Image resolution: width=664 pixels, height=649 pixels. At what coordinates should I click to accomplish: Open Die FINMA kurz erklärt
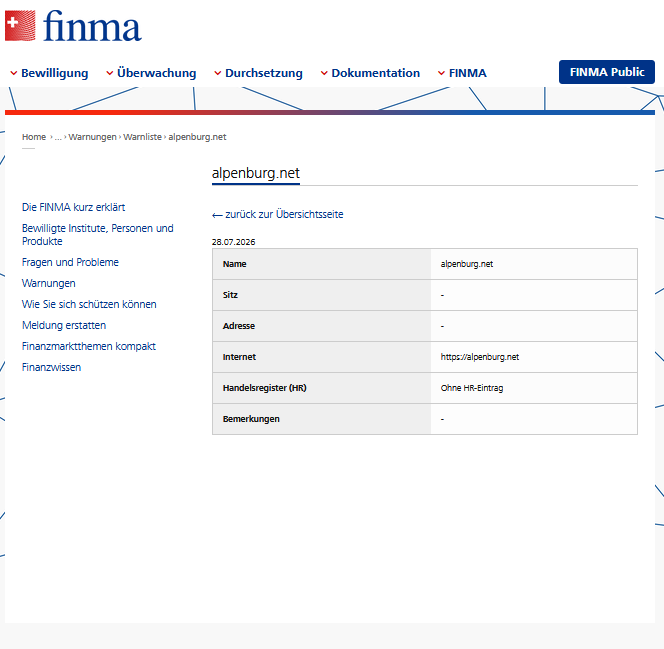pyautogui.click(x=73, y=207)
